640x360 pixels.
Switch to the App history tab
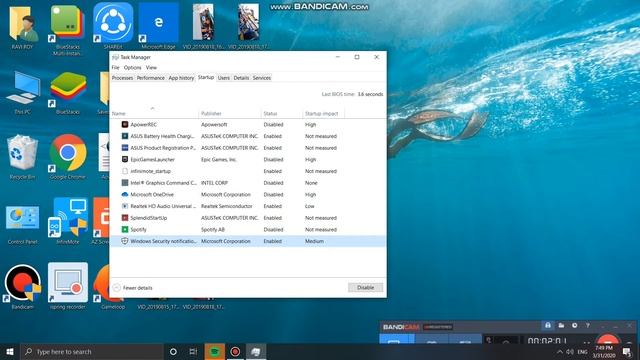[181, 78]
